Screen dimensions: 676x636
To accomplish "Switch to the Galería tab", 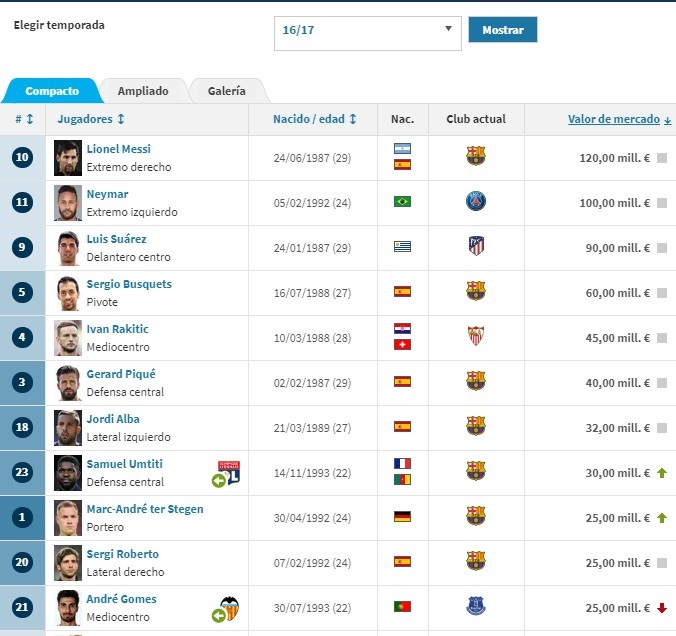I will 227,91.
